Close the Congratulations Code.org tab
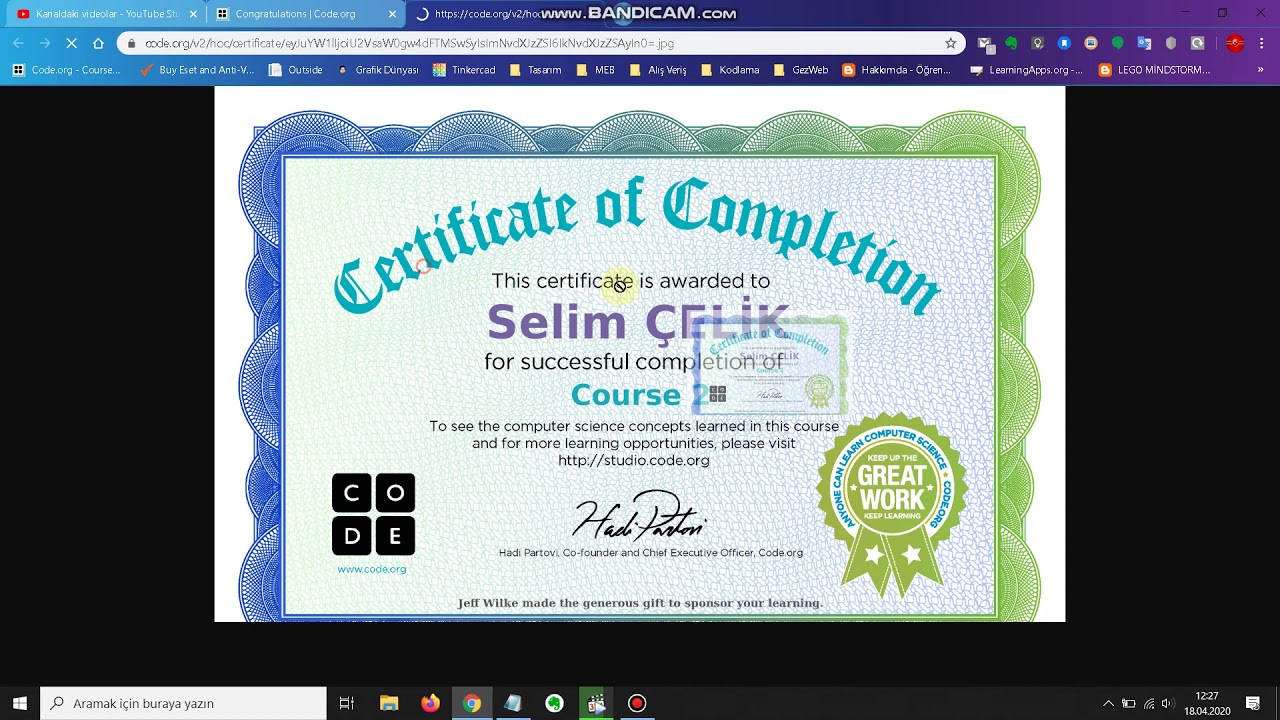Viewport: 1280px width, 720px height. tap(392, 14)
